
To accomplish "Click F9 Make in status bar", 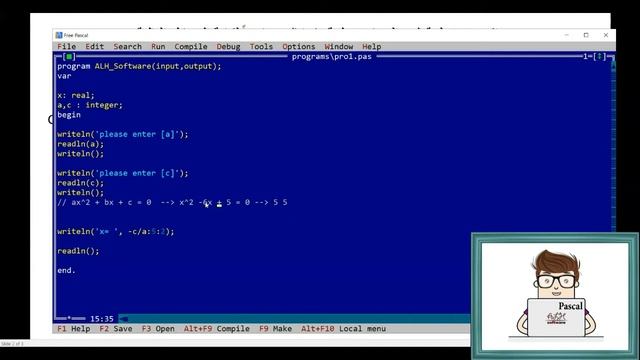I will point(276,329).
